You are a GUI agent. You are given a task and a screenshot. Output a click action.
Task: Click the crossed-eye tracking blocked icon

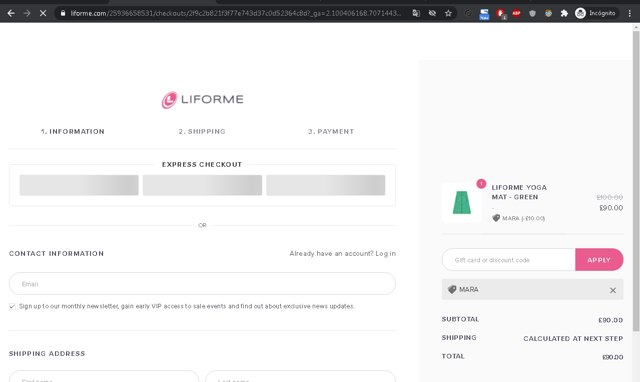point(432,13)
